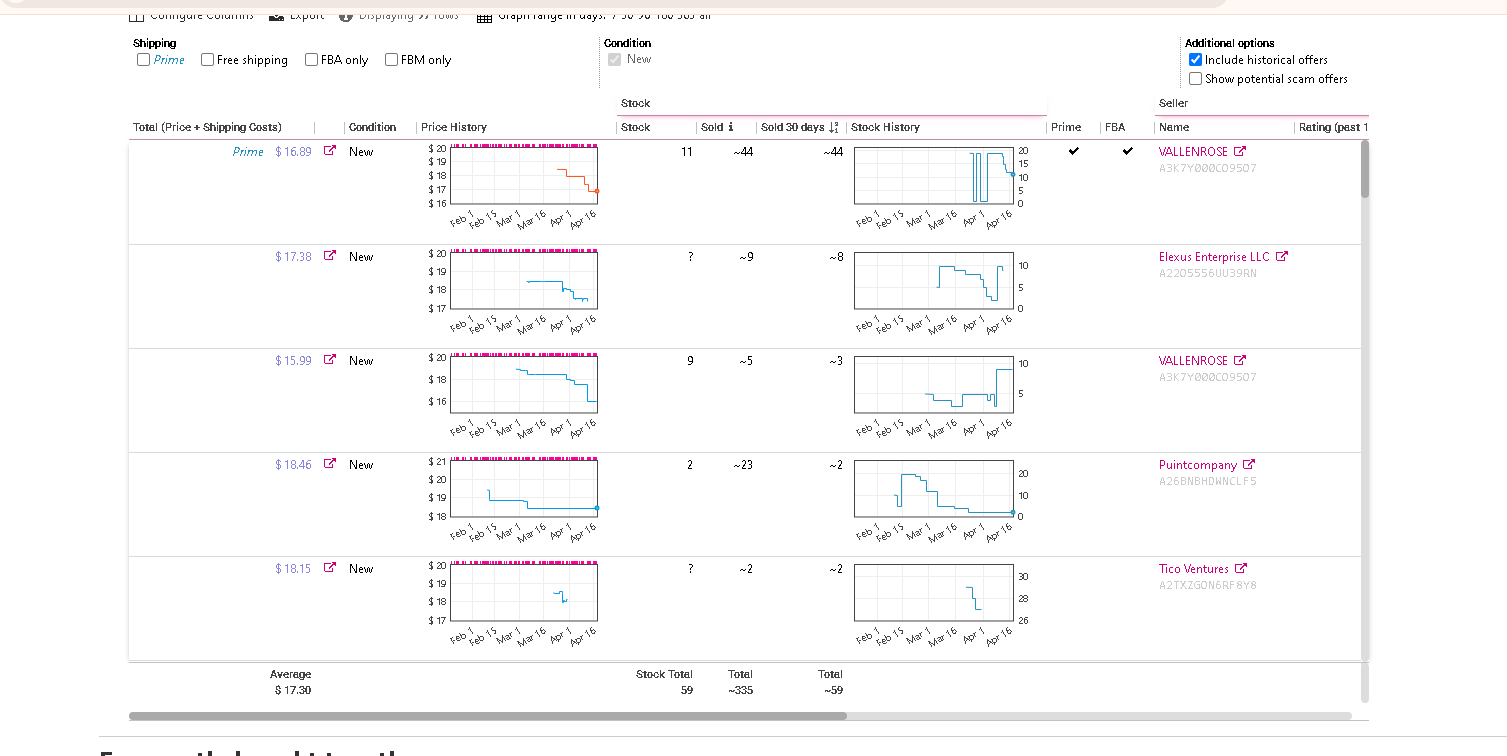Open external link icon beside $16.89 offer
Viewport: 1507px width, 756px height.
coord(330,151)
